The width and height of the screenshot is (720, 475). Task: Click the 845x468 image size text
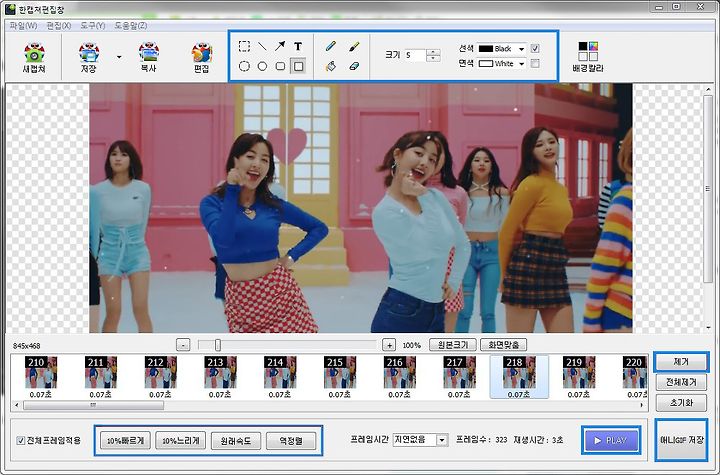[x=27, y=345]
